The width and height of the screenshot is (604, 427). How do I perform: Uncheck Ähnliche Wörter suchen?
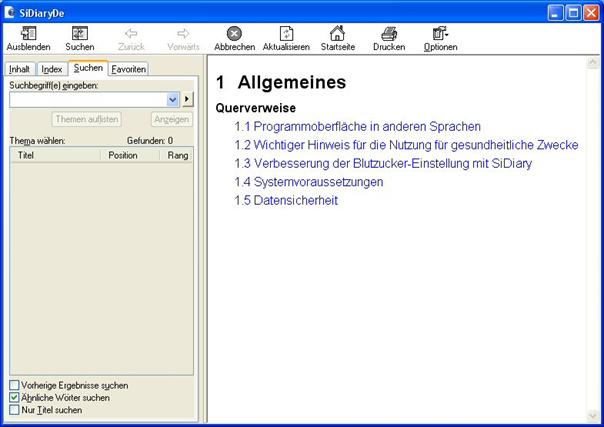click(14, 397)
